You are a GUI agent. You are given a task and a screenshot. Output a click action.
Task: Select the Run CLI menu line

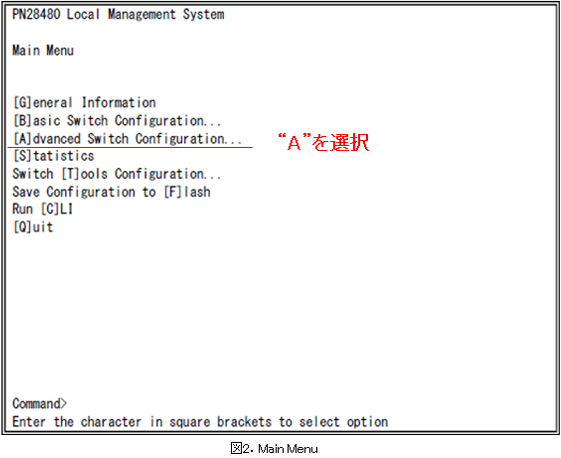click(43, 209)
